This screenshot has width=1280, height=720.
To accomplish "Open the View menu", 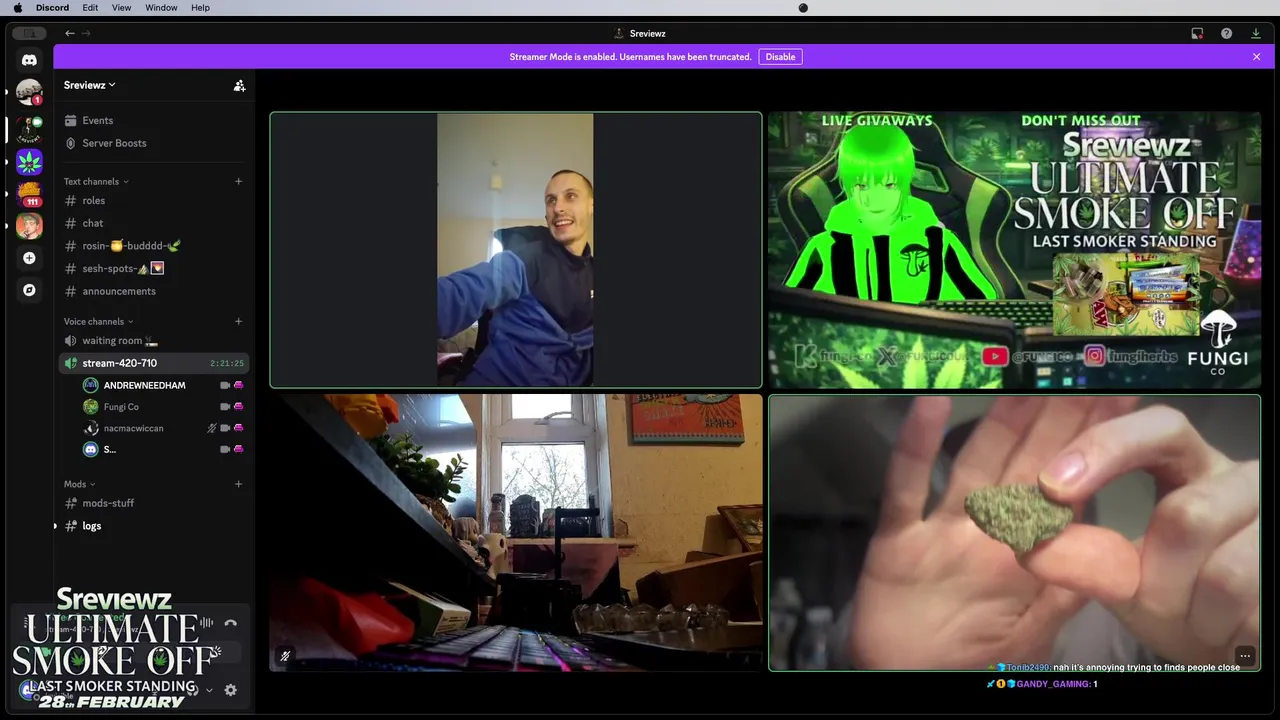I will pyautogui.click(x=121, y=8).
